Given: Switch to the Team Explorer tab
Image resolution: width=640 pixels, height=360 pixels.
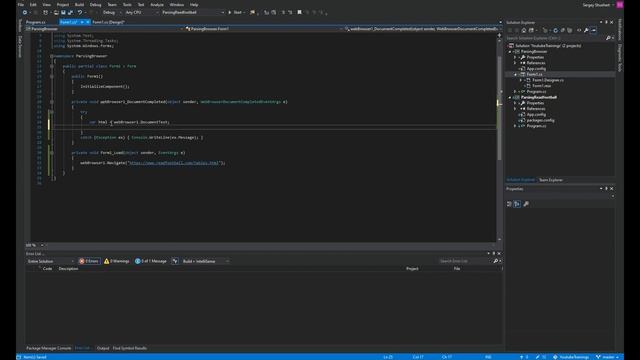Looking at the screenshot, I should 551,180.
